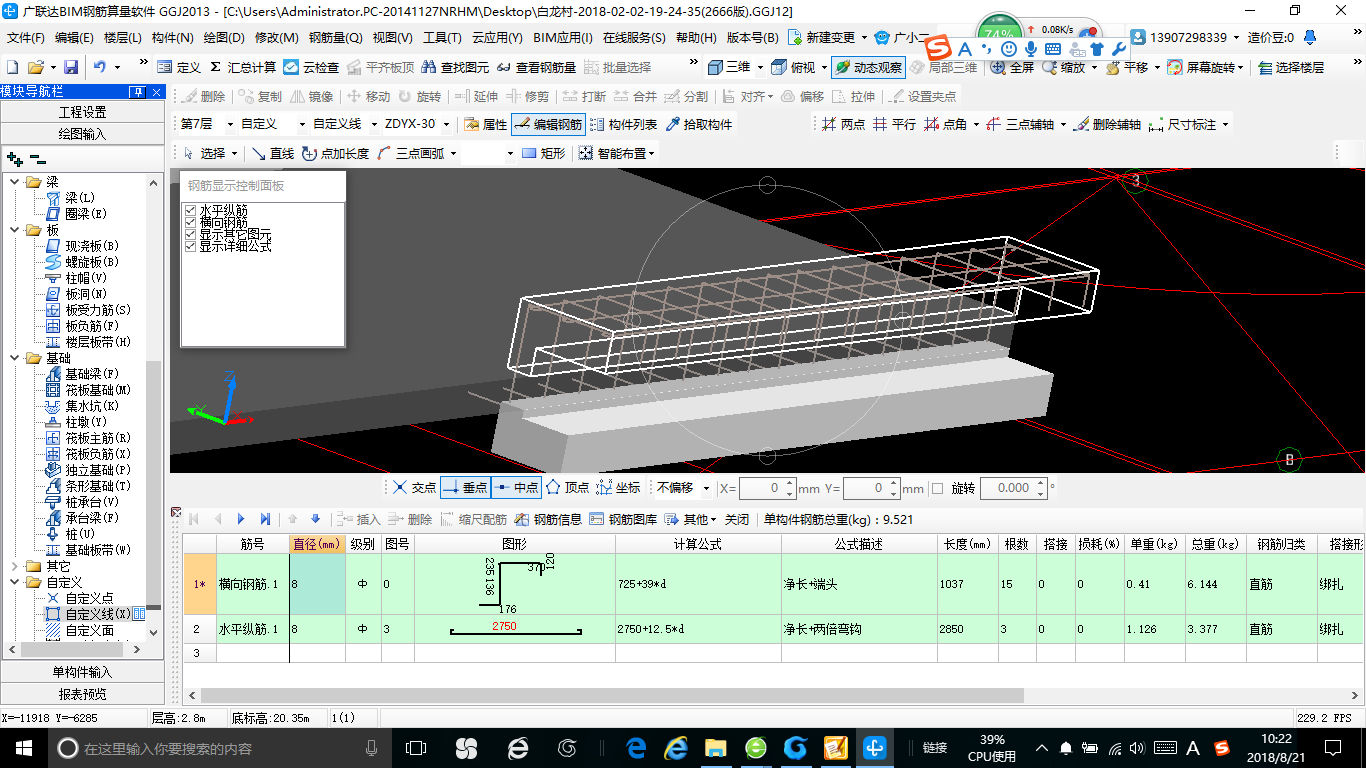The width and height of the screenshot is (1366, 768).
Task: Click the X coordinate input field
Action: pos(767,488)
